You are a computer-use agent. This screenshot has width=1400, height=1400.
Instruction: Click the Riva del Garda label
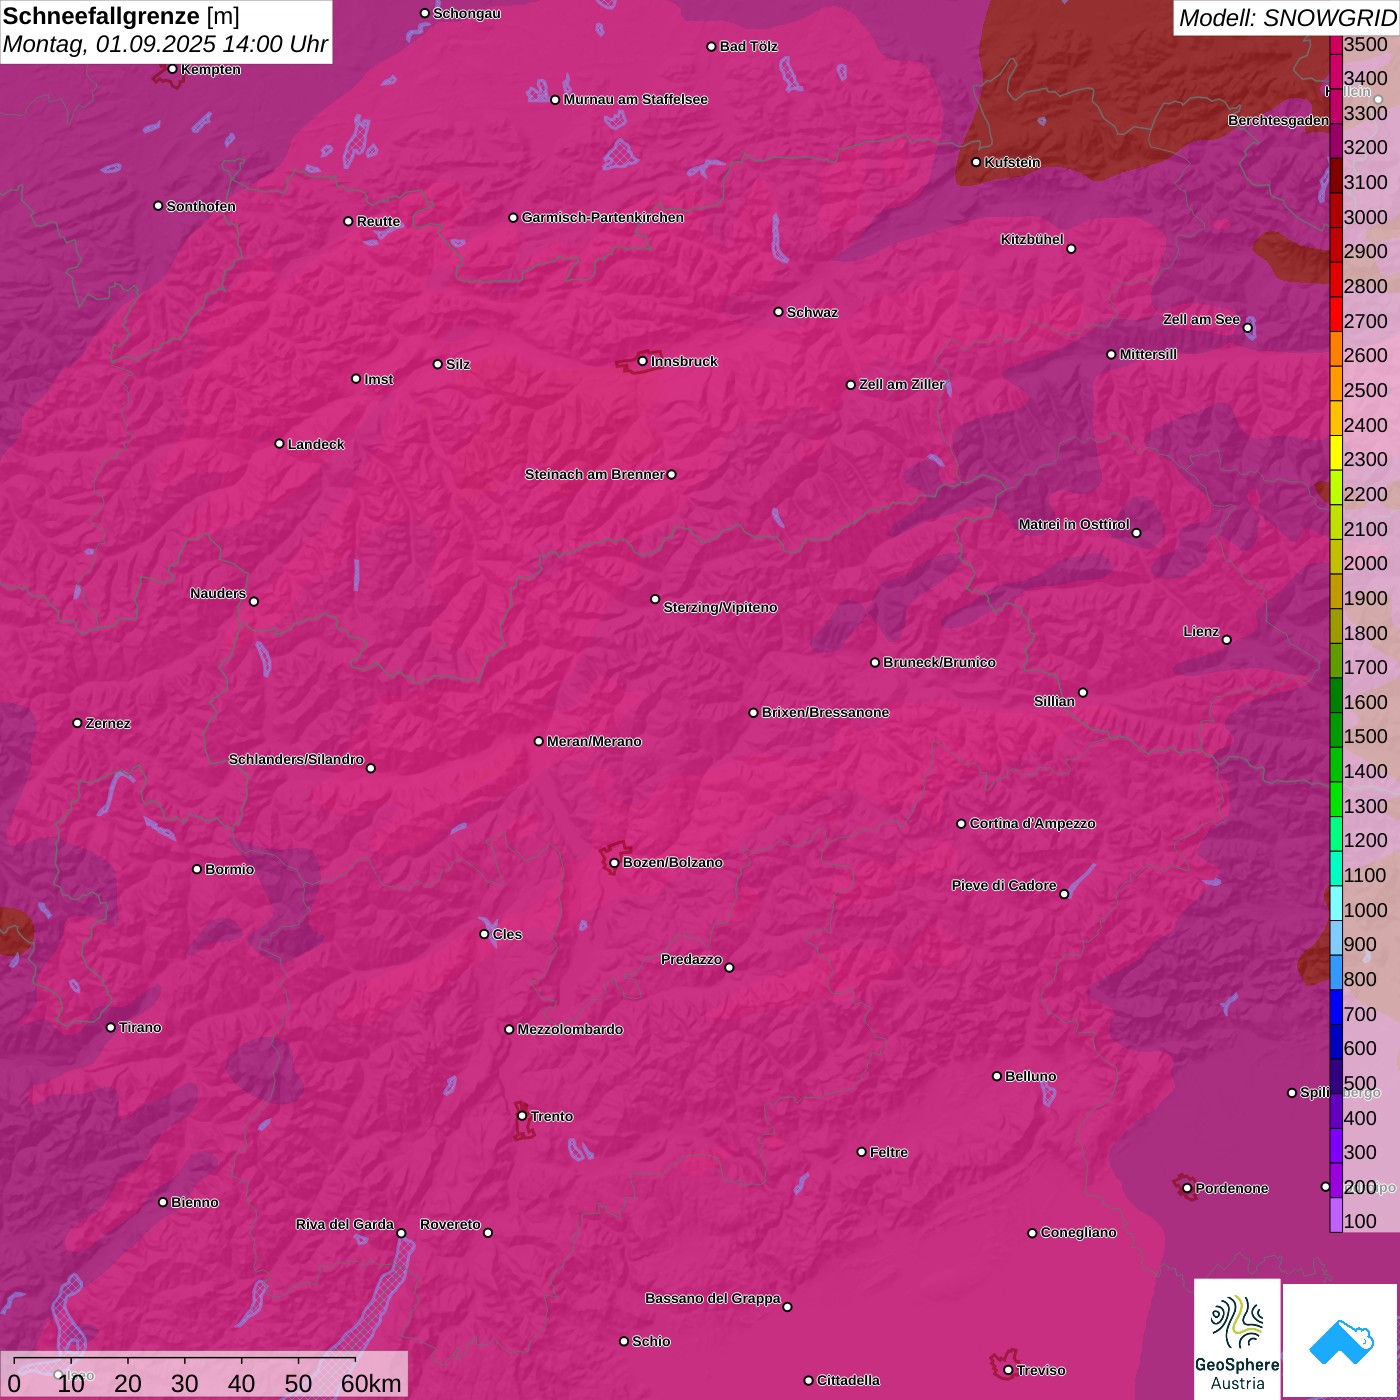[345, 1224]
